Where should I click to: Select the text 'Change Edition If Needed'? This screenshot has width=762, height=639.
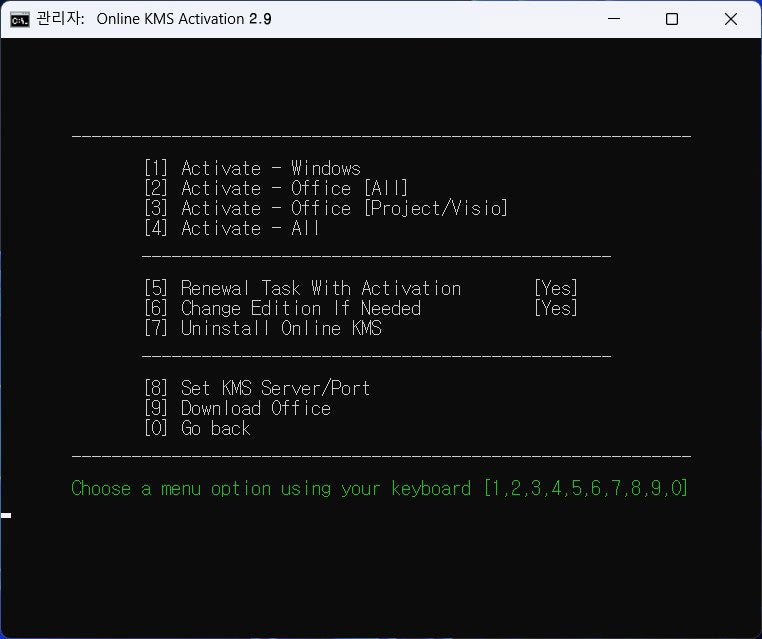(301, 308)
